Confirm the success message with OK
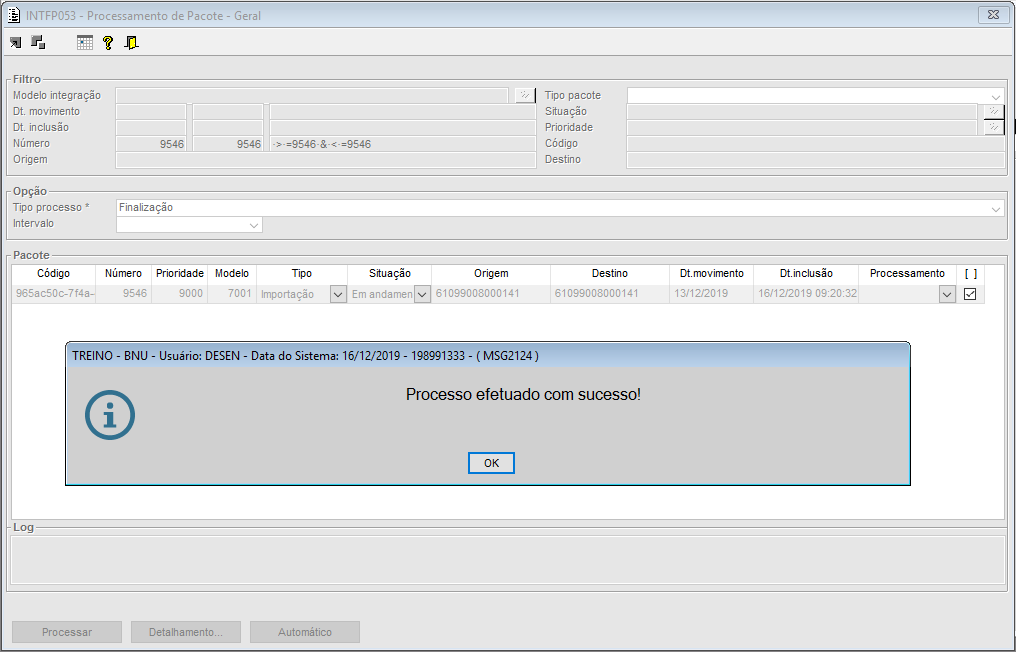The height and width of the screenshot is (652, 1016). (x=491, y=463)
